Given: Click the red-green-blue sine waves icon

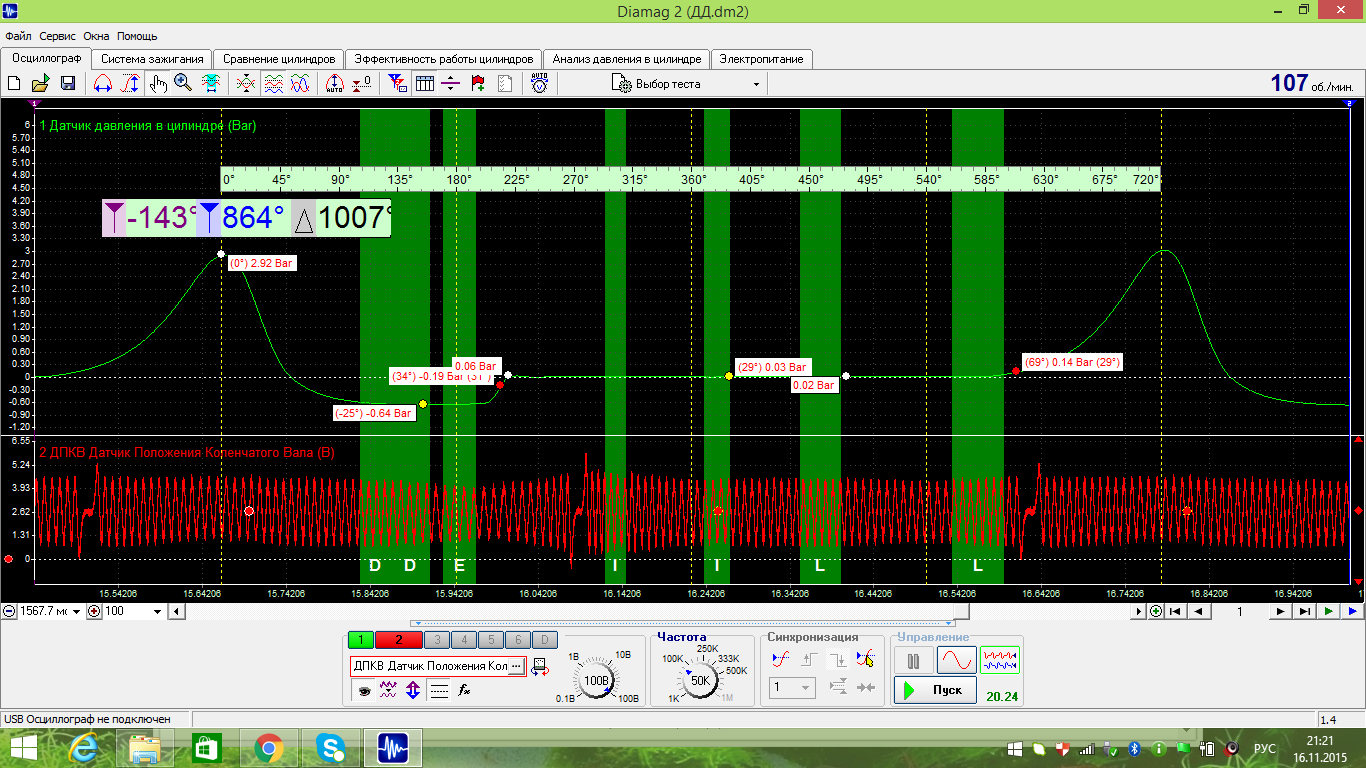Looking at the screenshot, I should pos(299,84).
